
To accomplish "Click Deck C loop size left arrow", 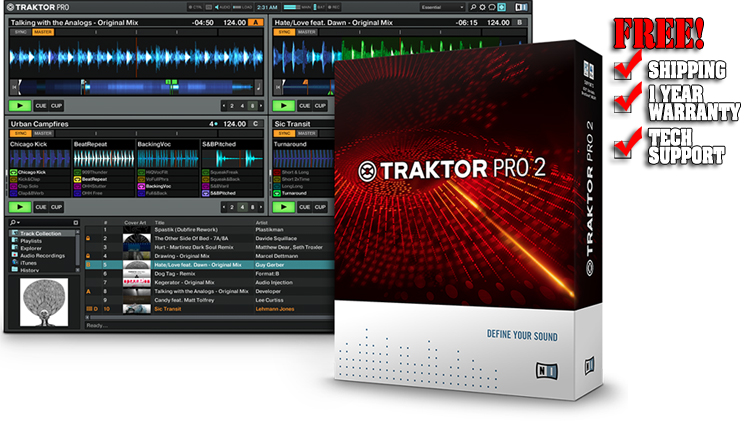I will 223,207.
